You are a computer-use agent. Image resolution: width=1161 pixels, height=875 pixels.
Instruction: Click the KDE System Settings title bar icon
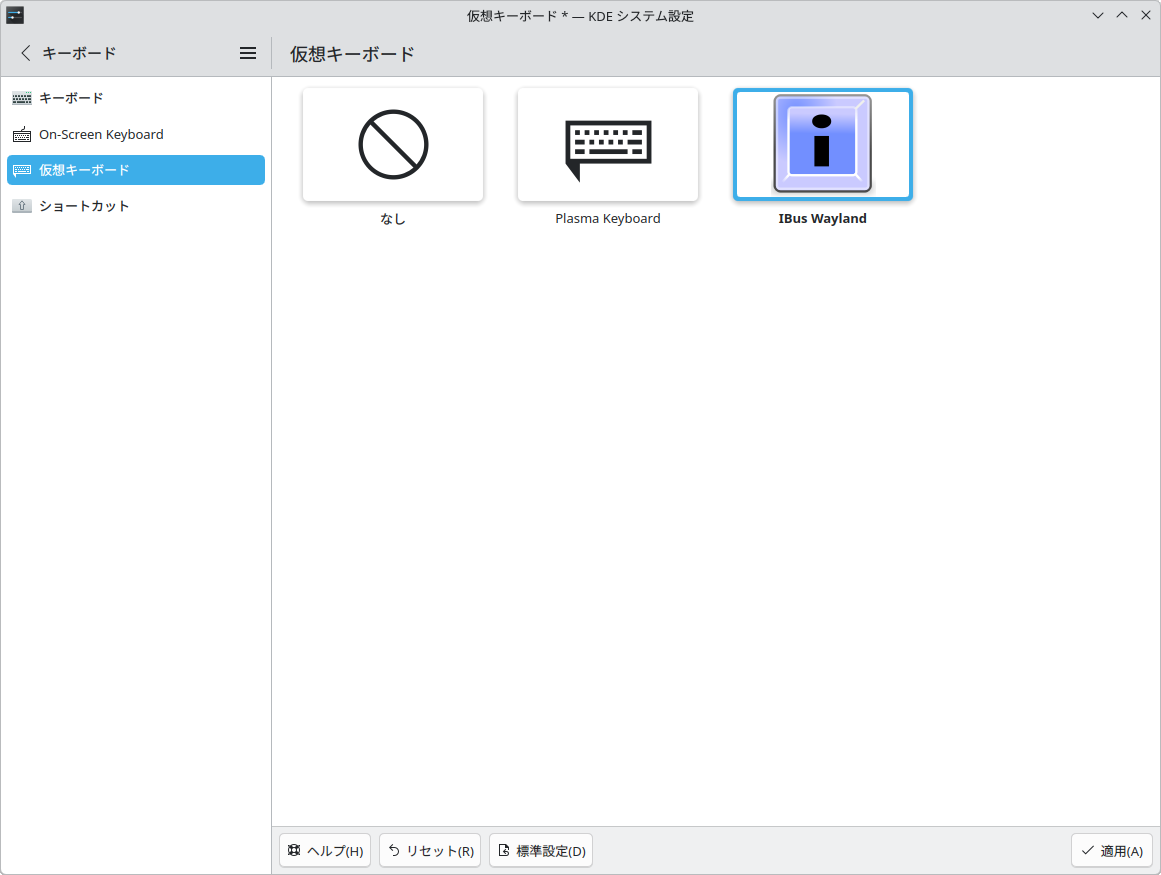[15, 15]
